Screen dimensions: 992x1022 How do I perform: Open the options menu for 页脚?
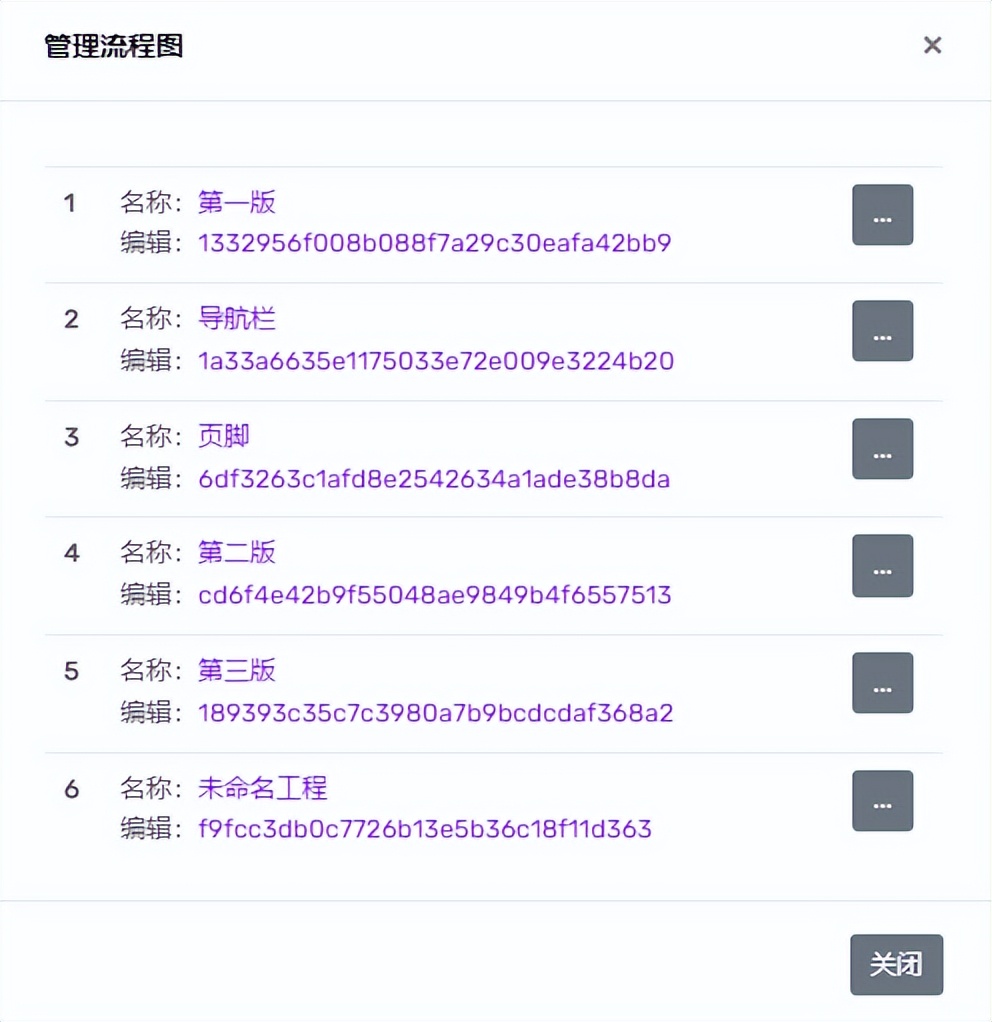tap(882, 448)
